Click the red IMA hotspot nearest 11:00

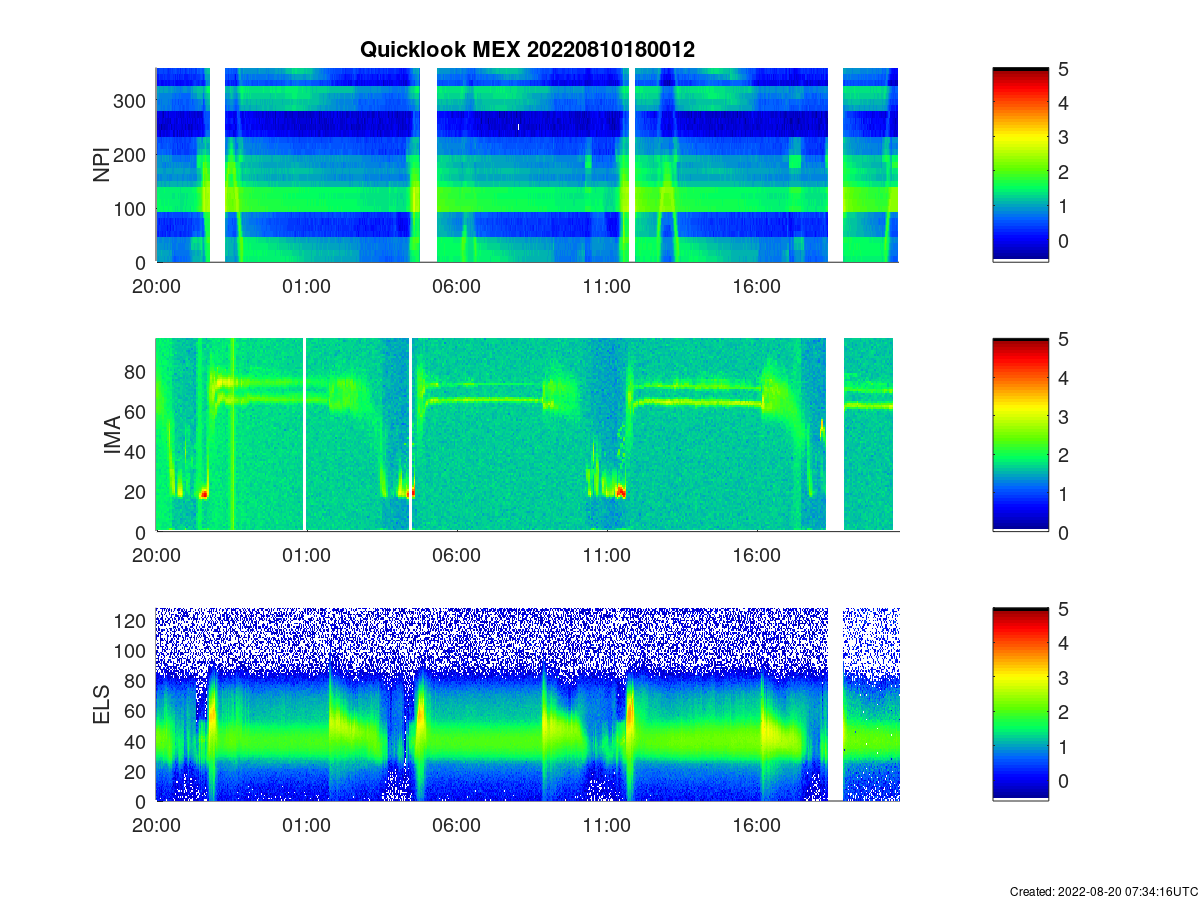pyautogui.click(x=620, y=492)
